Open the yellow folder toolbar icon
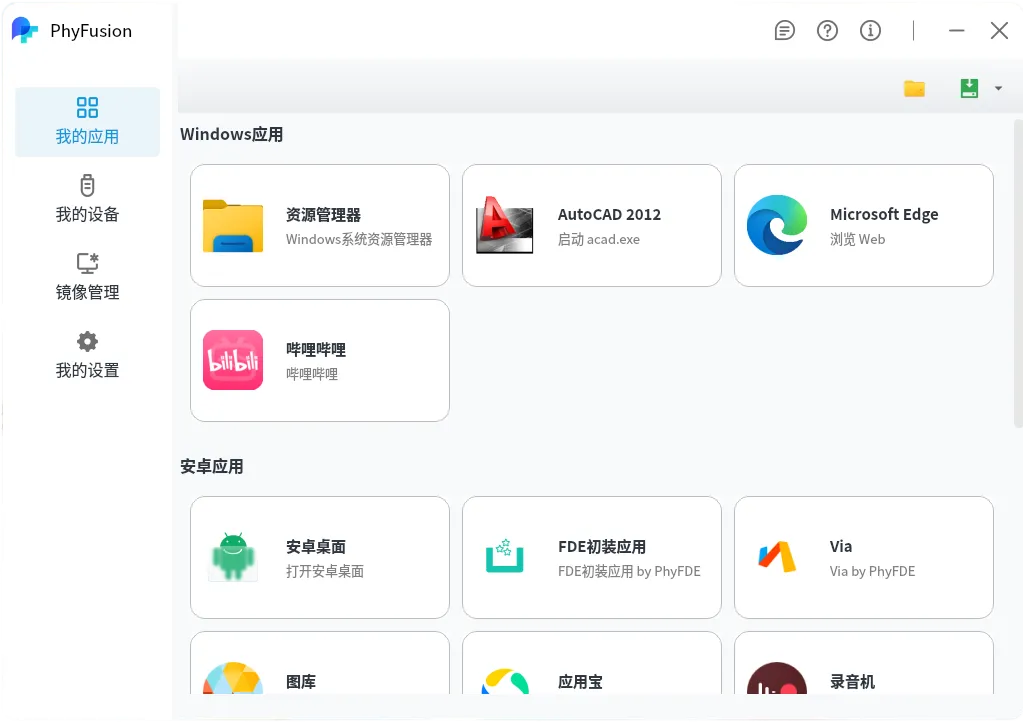Screen dimensions: 1023x722 [x=914, y=88]
